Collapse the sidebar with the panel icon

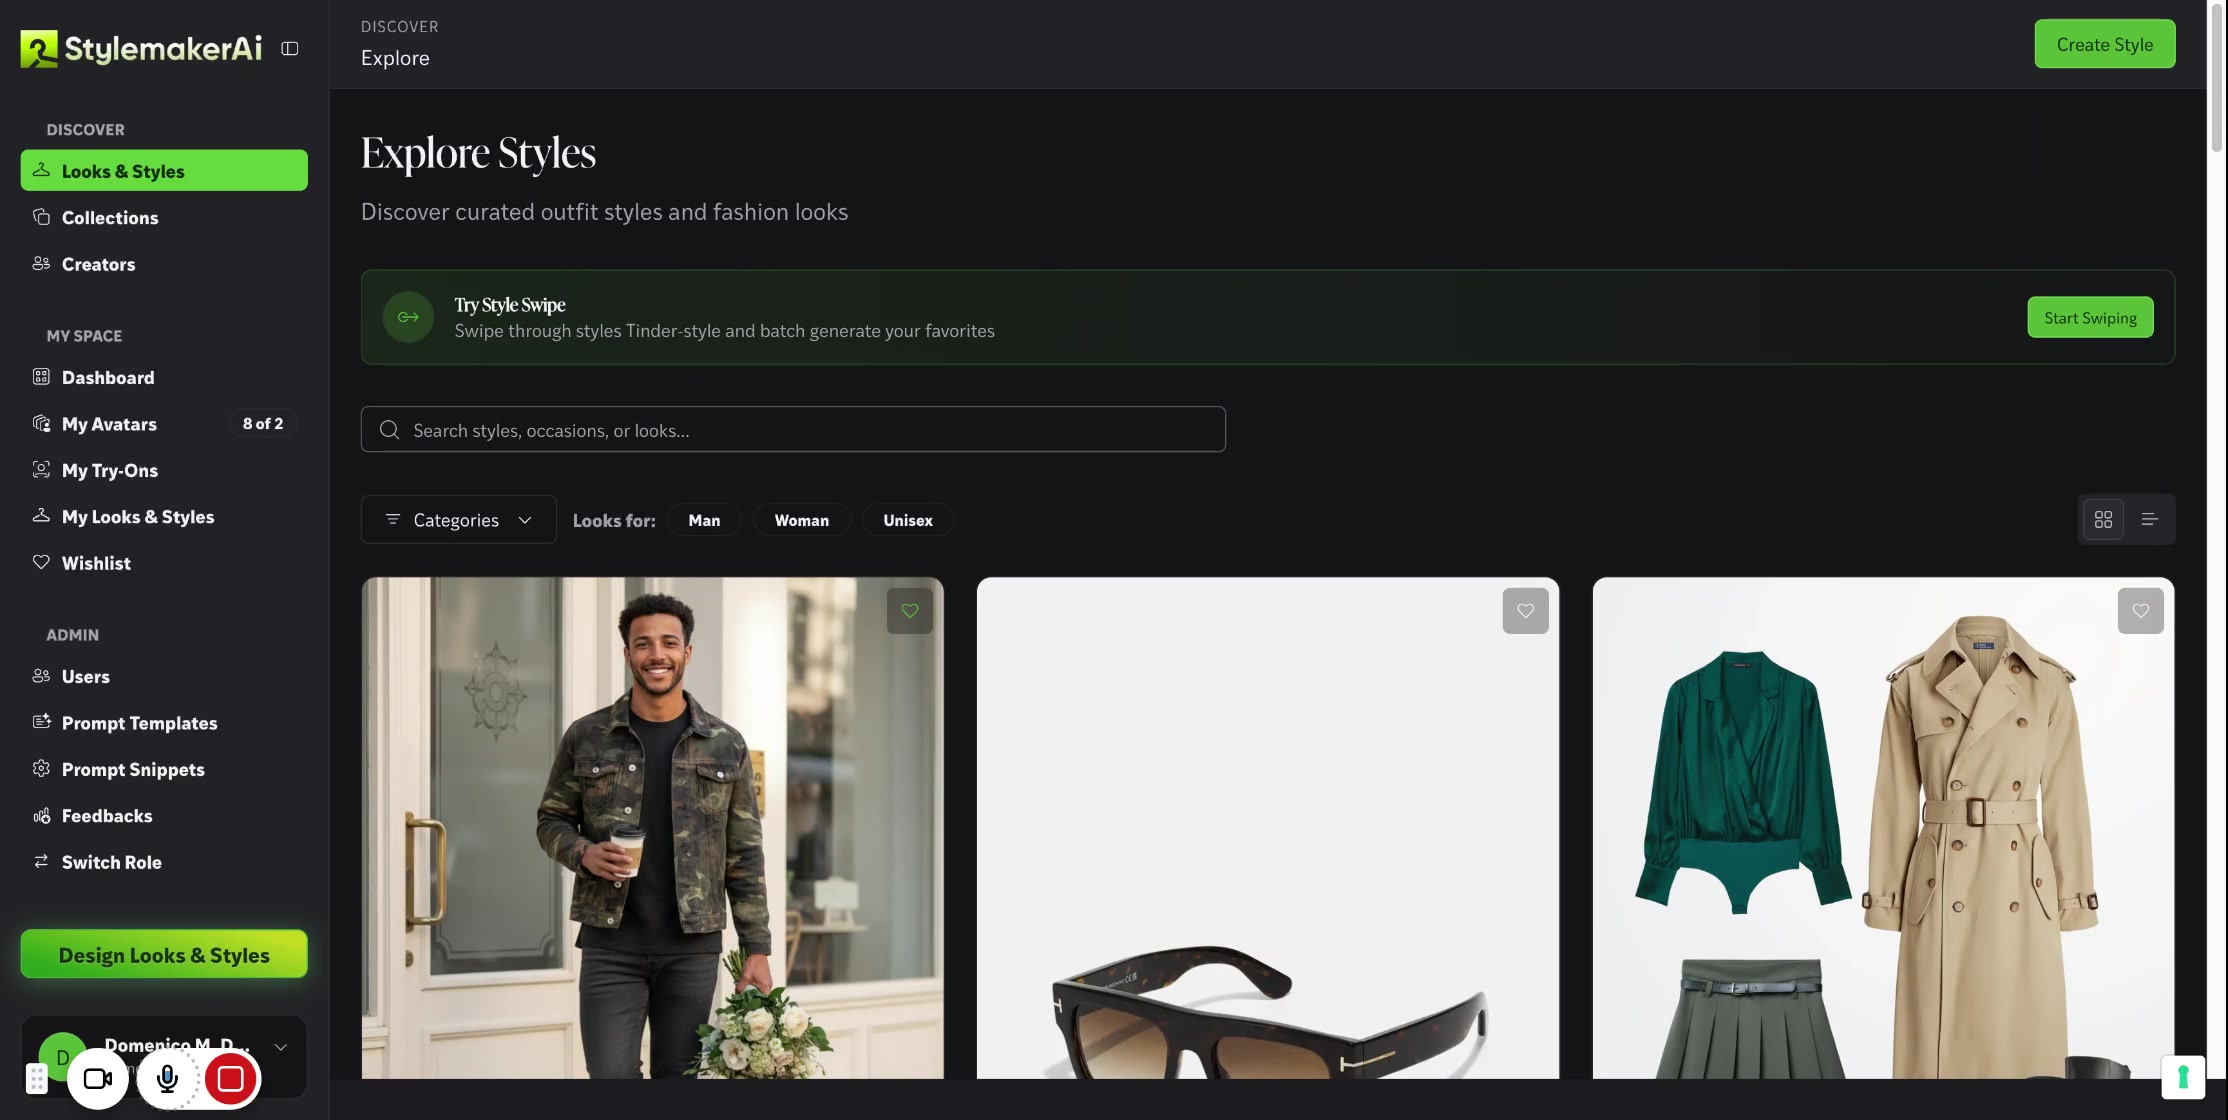290,48
